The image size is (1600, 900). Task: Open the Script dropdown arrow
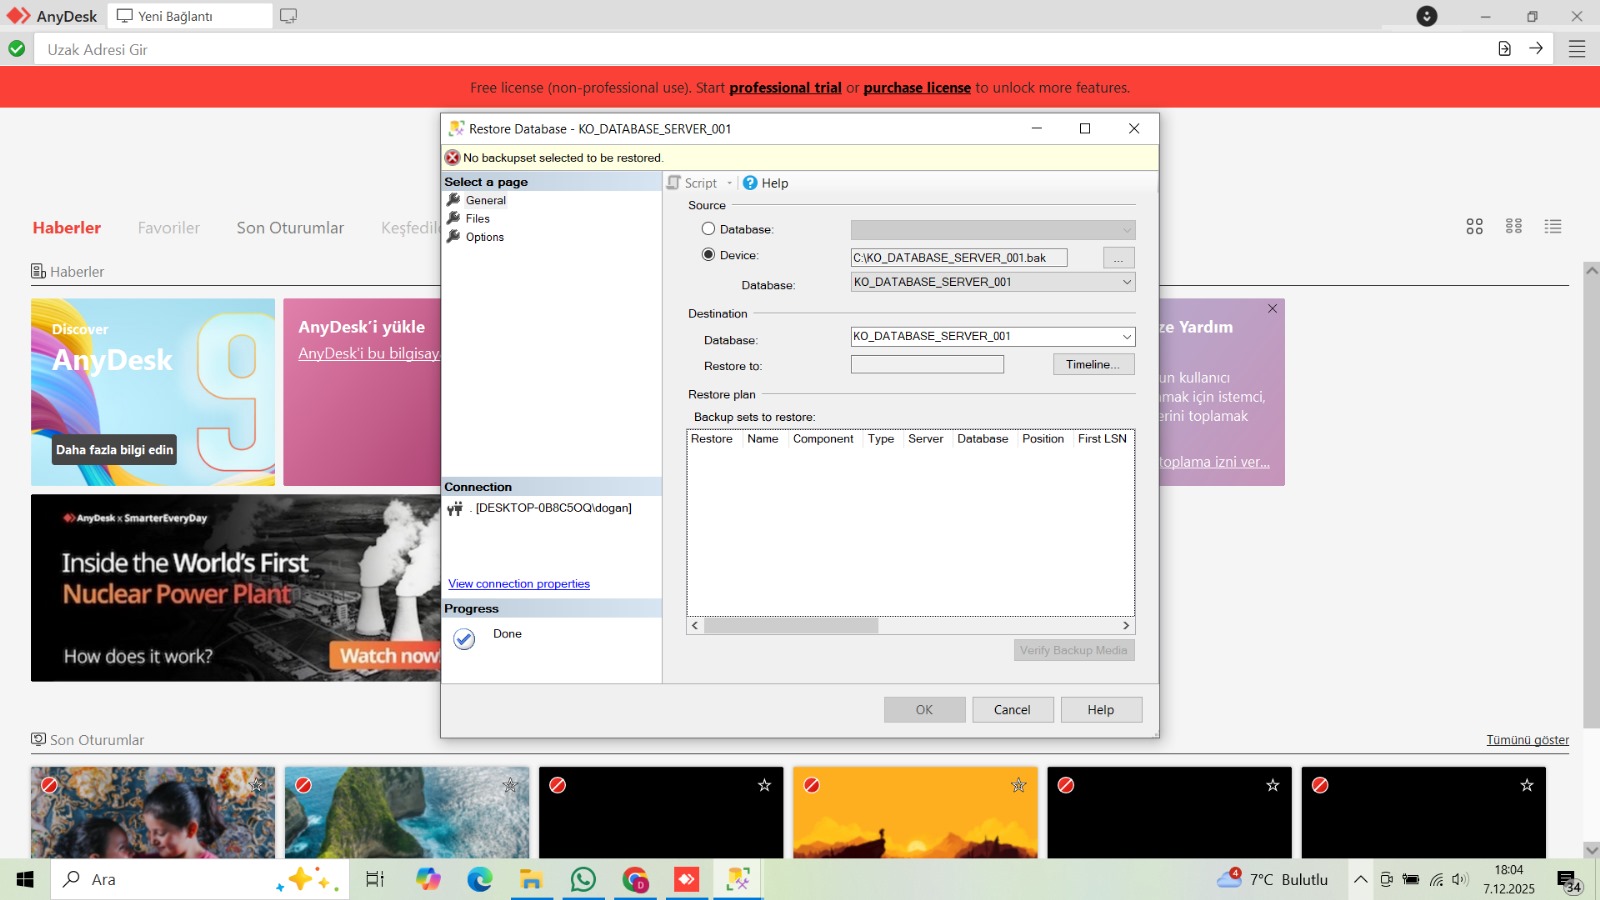tap(729, 183)
